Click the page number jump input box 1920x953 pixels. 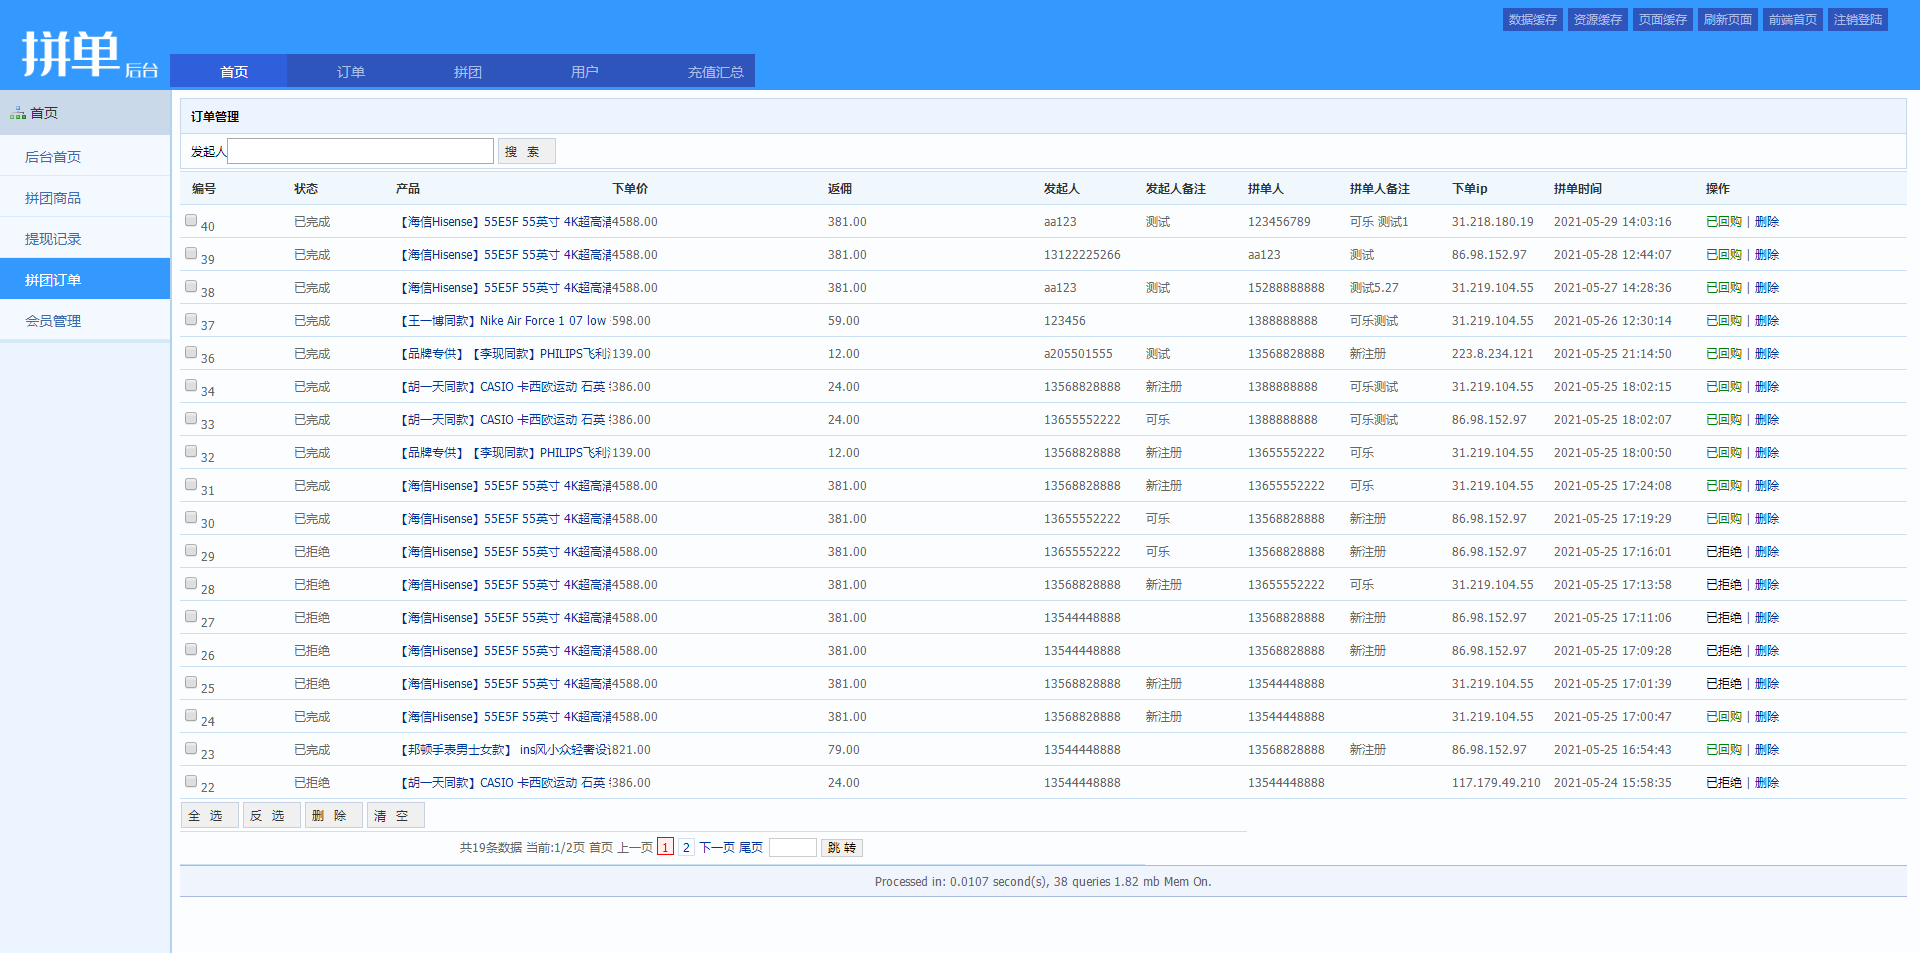click(x=792, y=848)
